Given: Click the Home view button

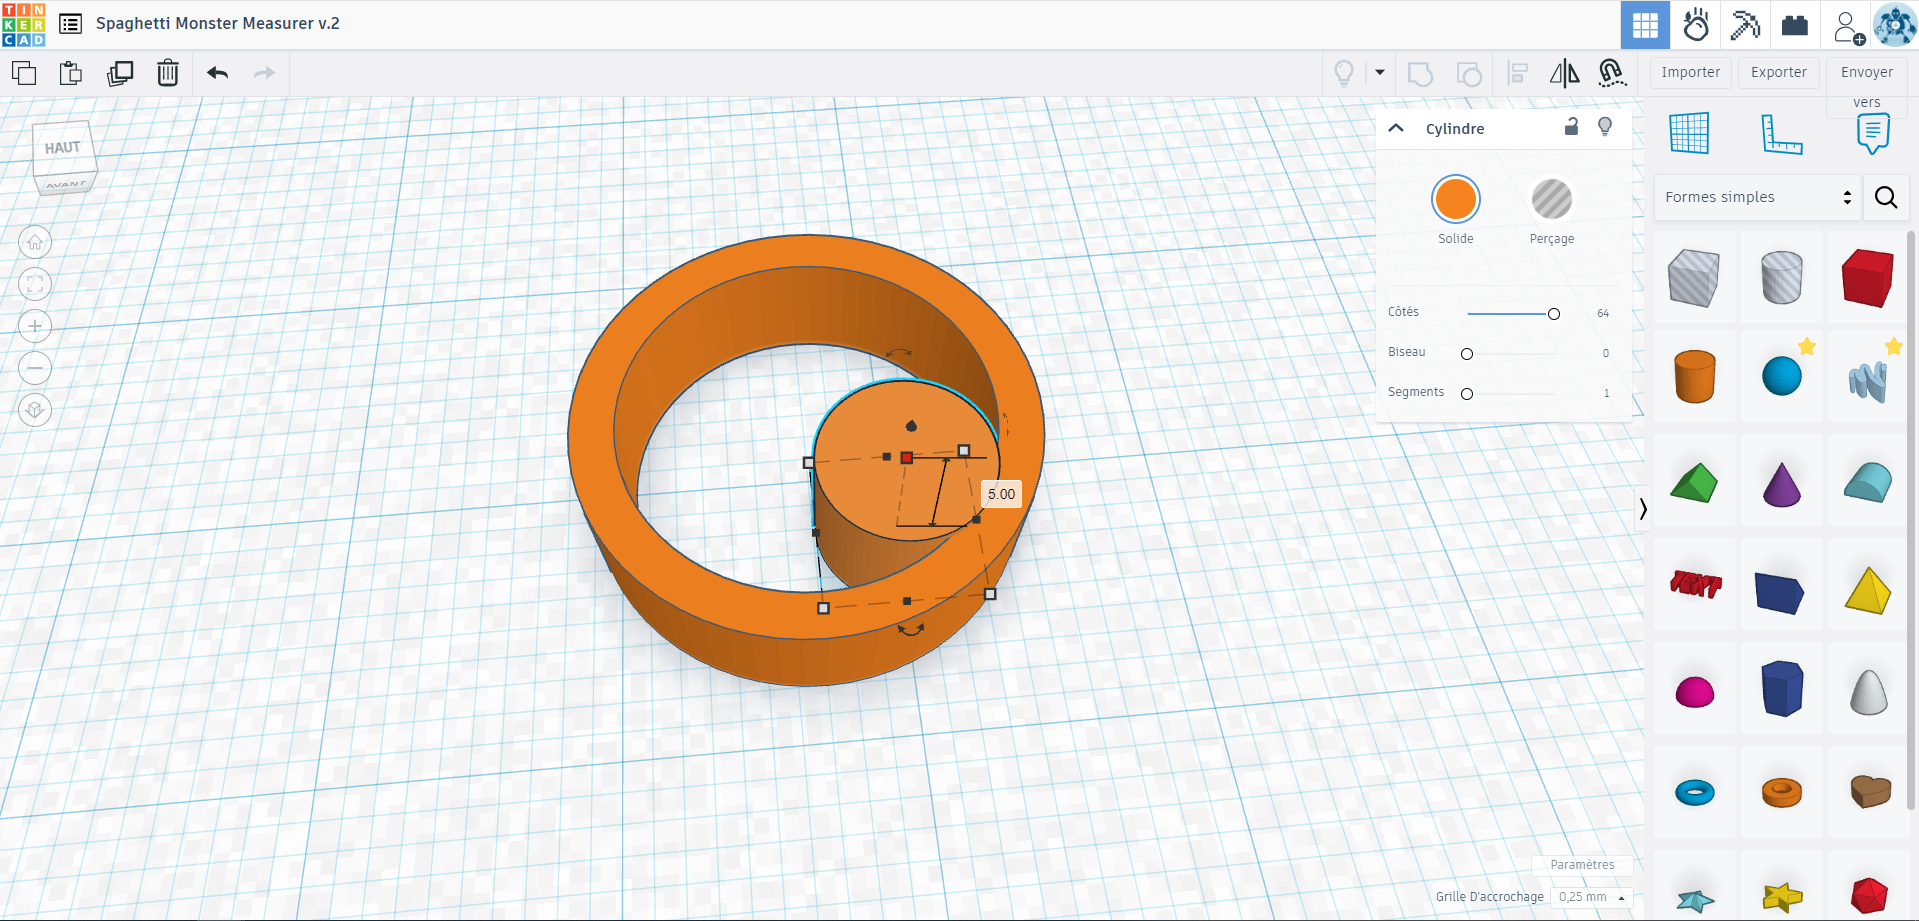Looking at the screenshot, I should (x=35, y=242).
